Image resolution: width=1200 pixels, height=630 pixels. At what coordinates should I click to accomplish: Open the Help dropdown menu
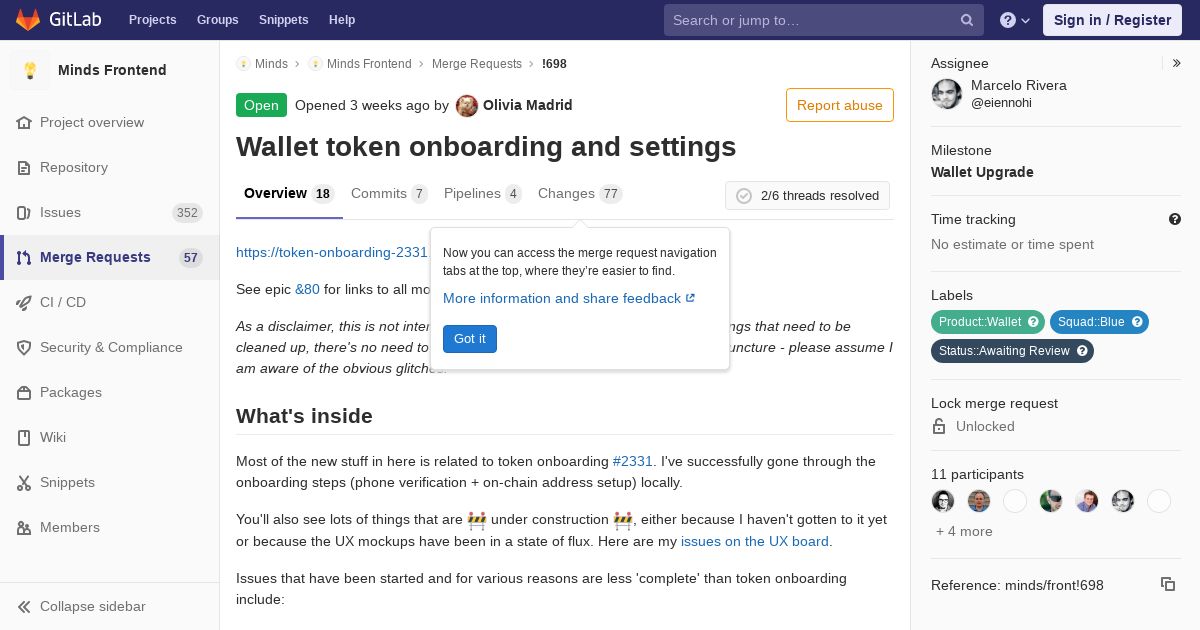pos(1015,20)
